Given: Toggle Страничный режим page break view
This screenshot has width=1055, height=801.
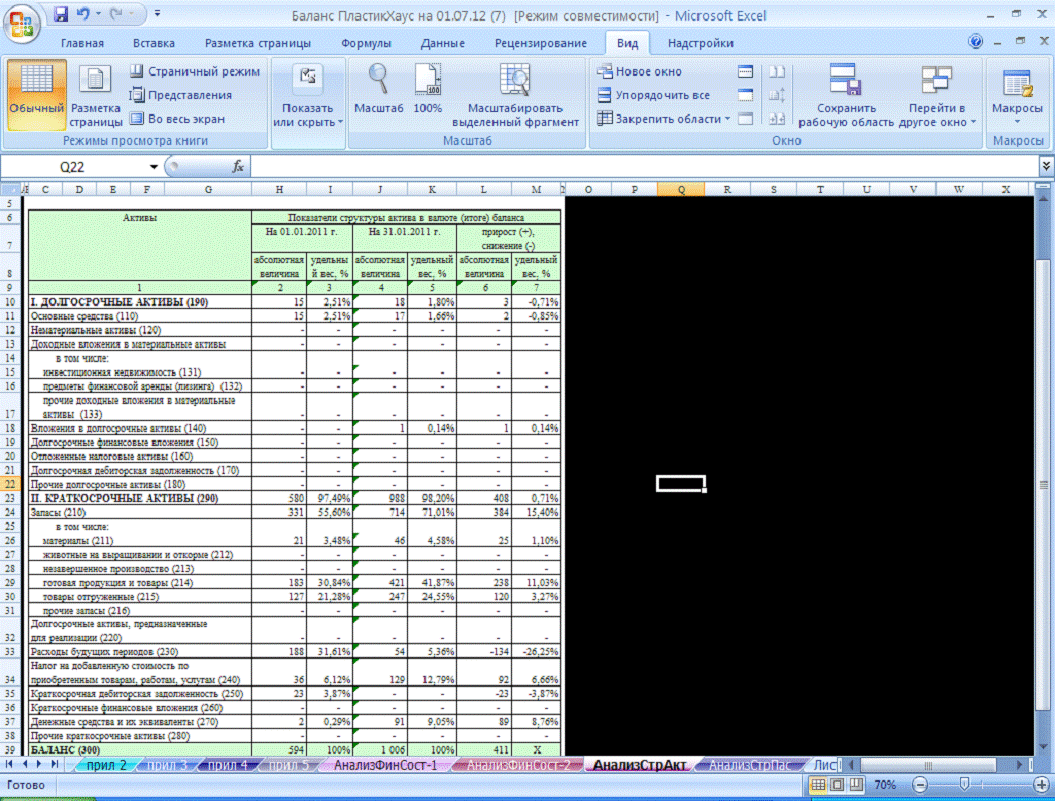Looking at the screenshot, I should pyautogui.click(x=195, y=72).
